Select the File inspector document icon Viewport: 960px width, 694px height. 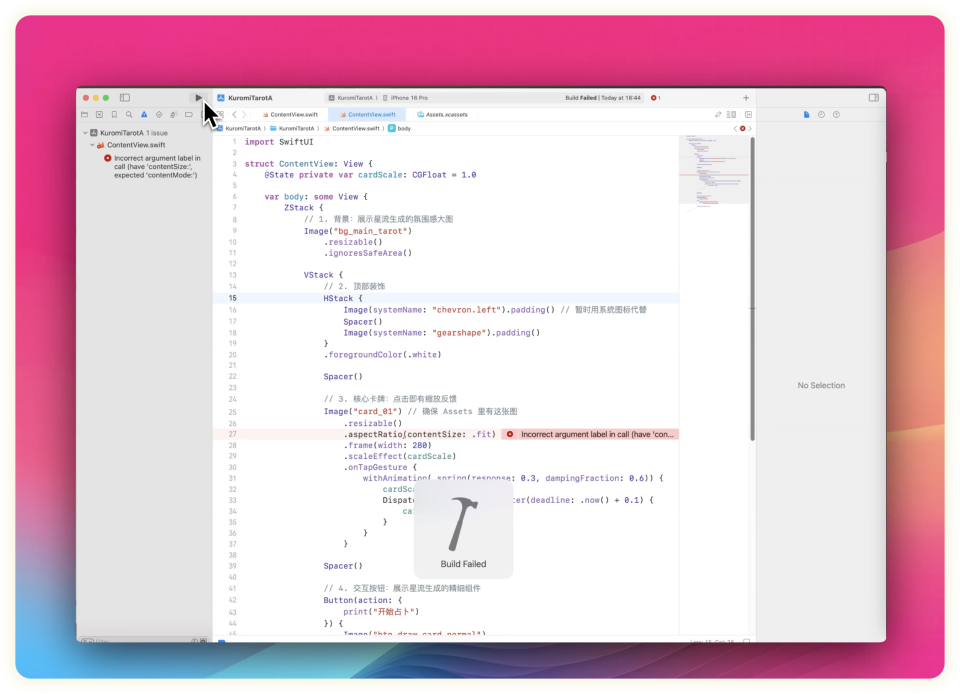click(x=807, y=115)
